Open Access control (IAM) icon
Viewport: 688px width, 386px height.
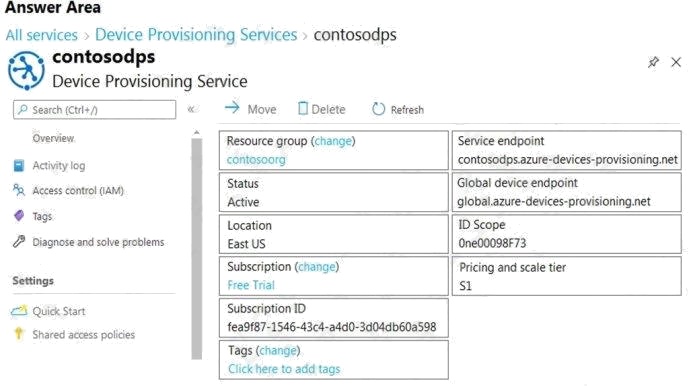pos(19,190)
